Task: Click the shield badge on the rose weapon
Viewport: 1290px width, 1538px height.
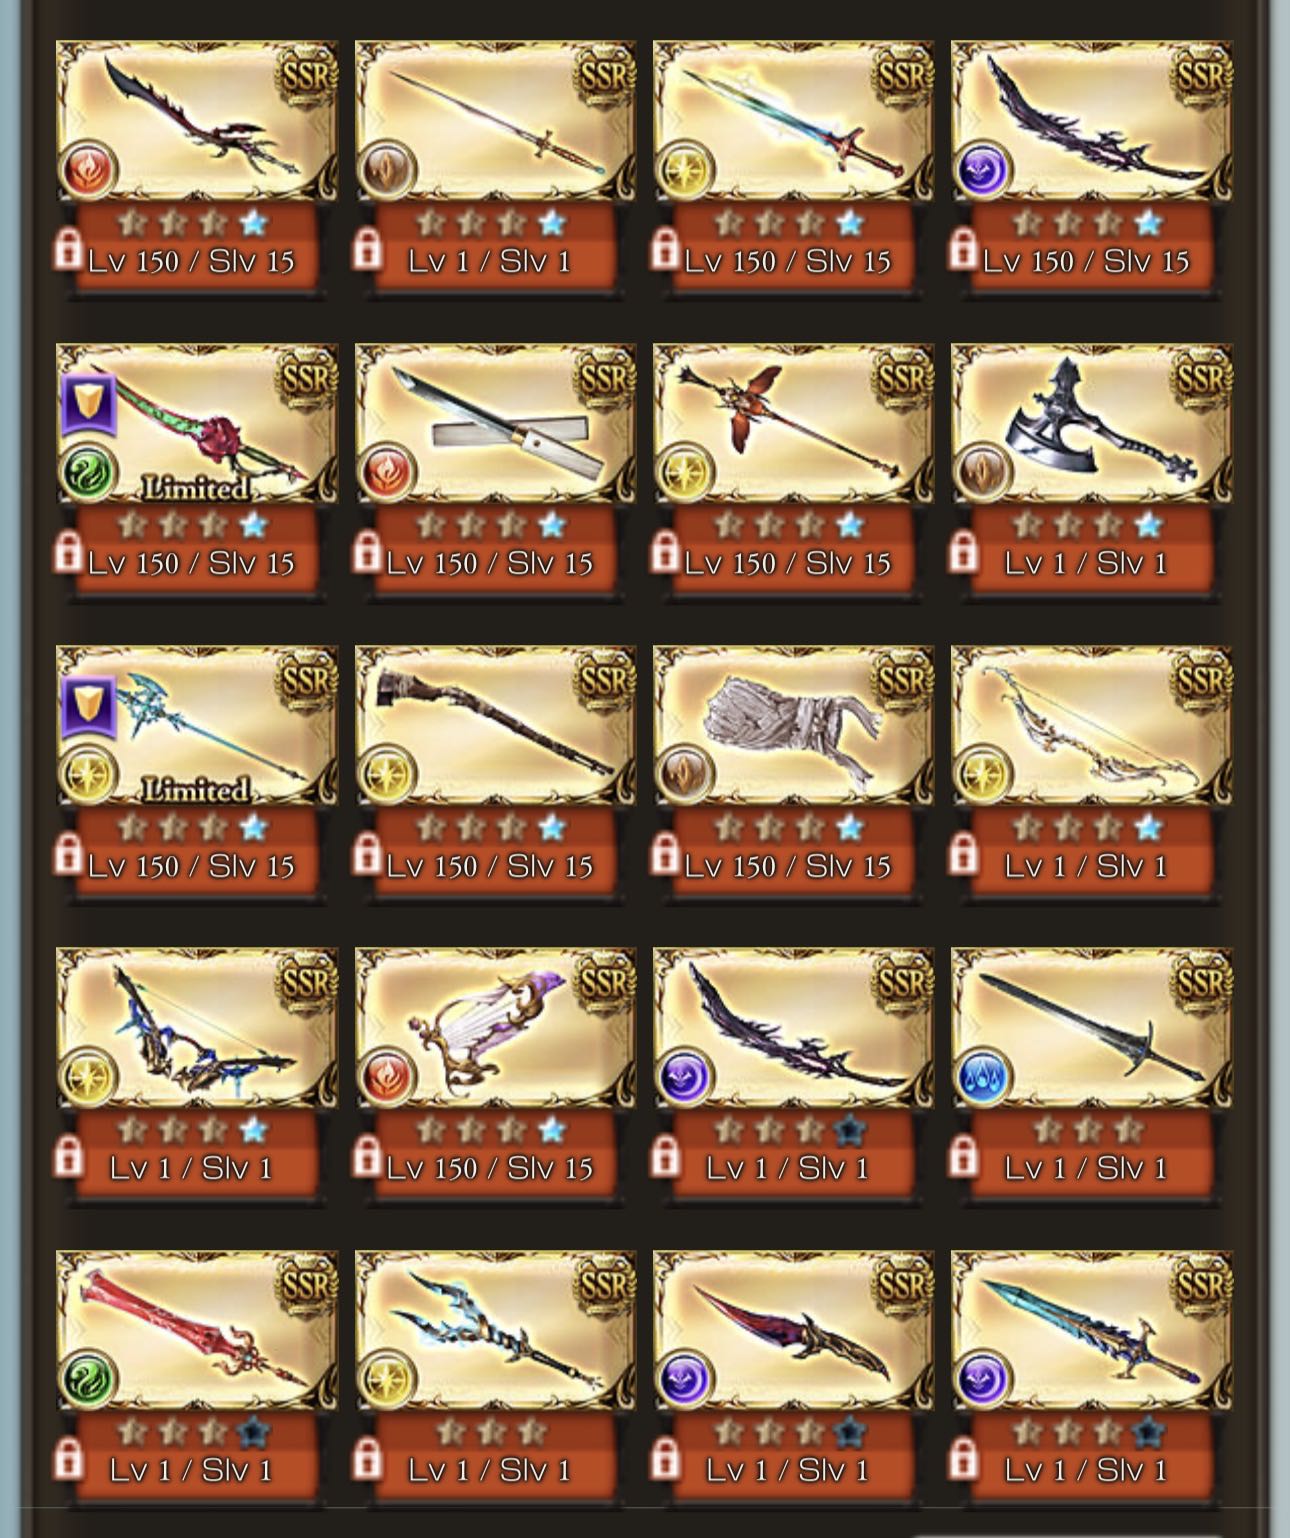Action: click(88, 404)
